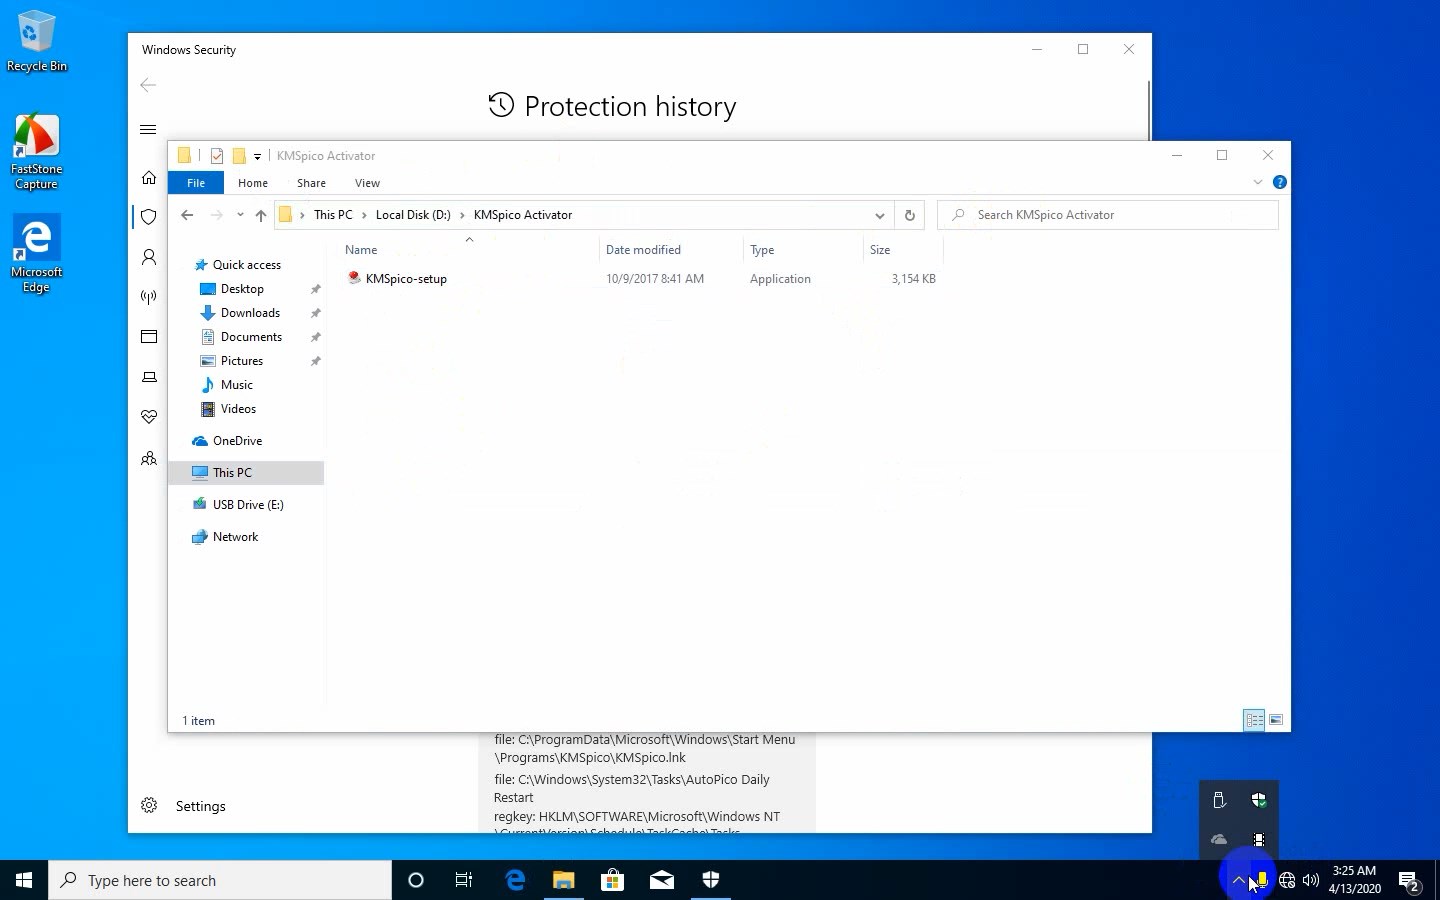Switch to the Share ribbon tab
Screen dimensions: 1440x900
pos(311,183)
